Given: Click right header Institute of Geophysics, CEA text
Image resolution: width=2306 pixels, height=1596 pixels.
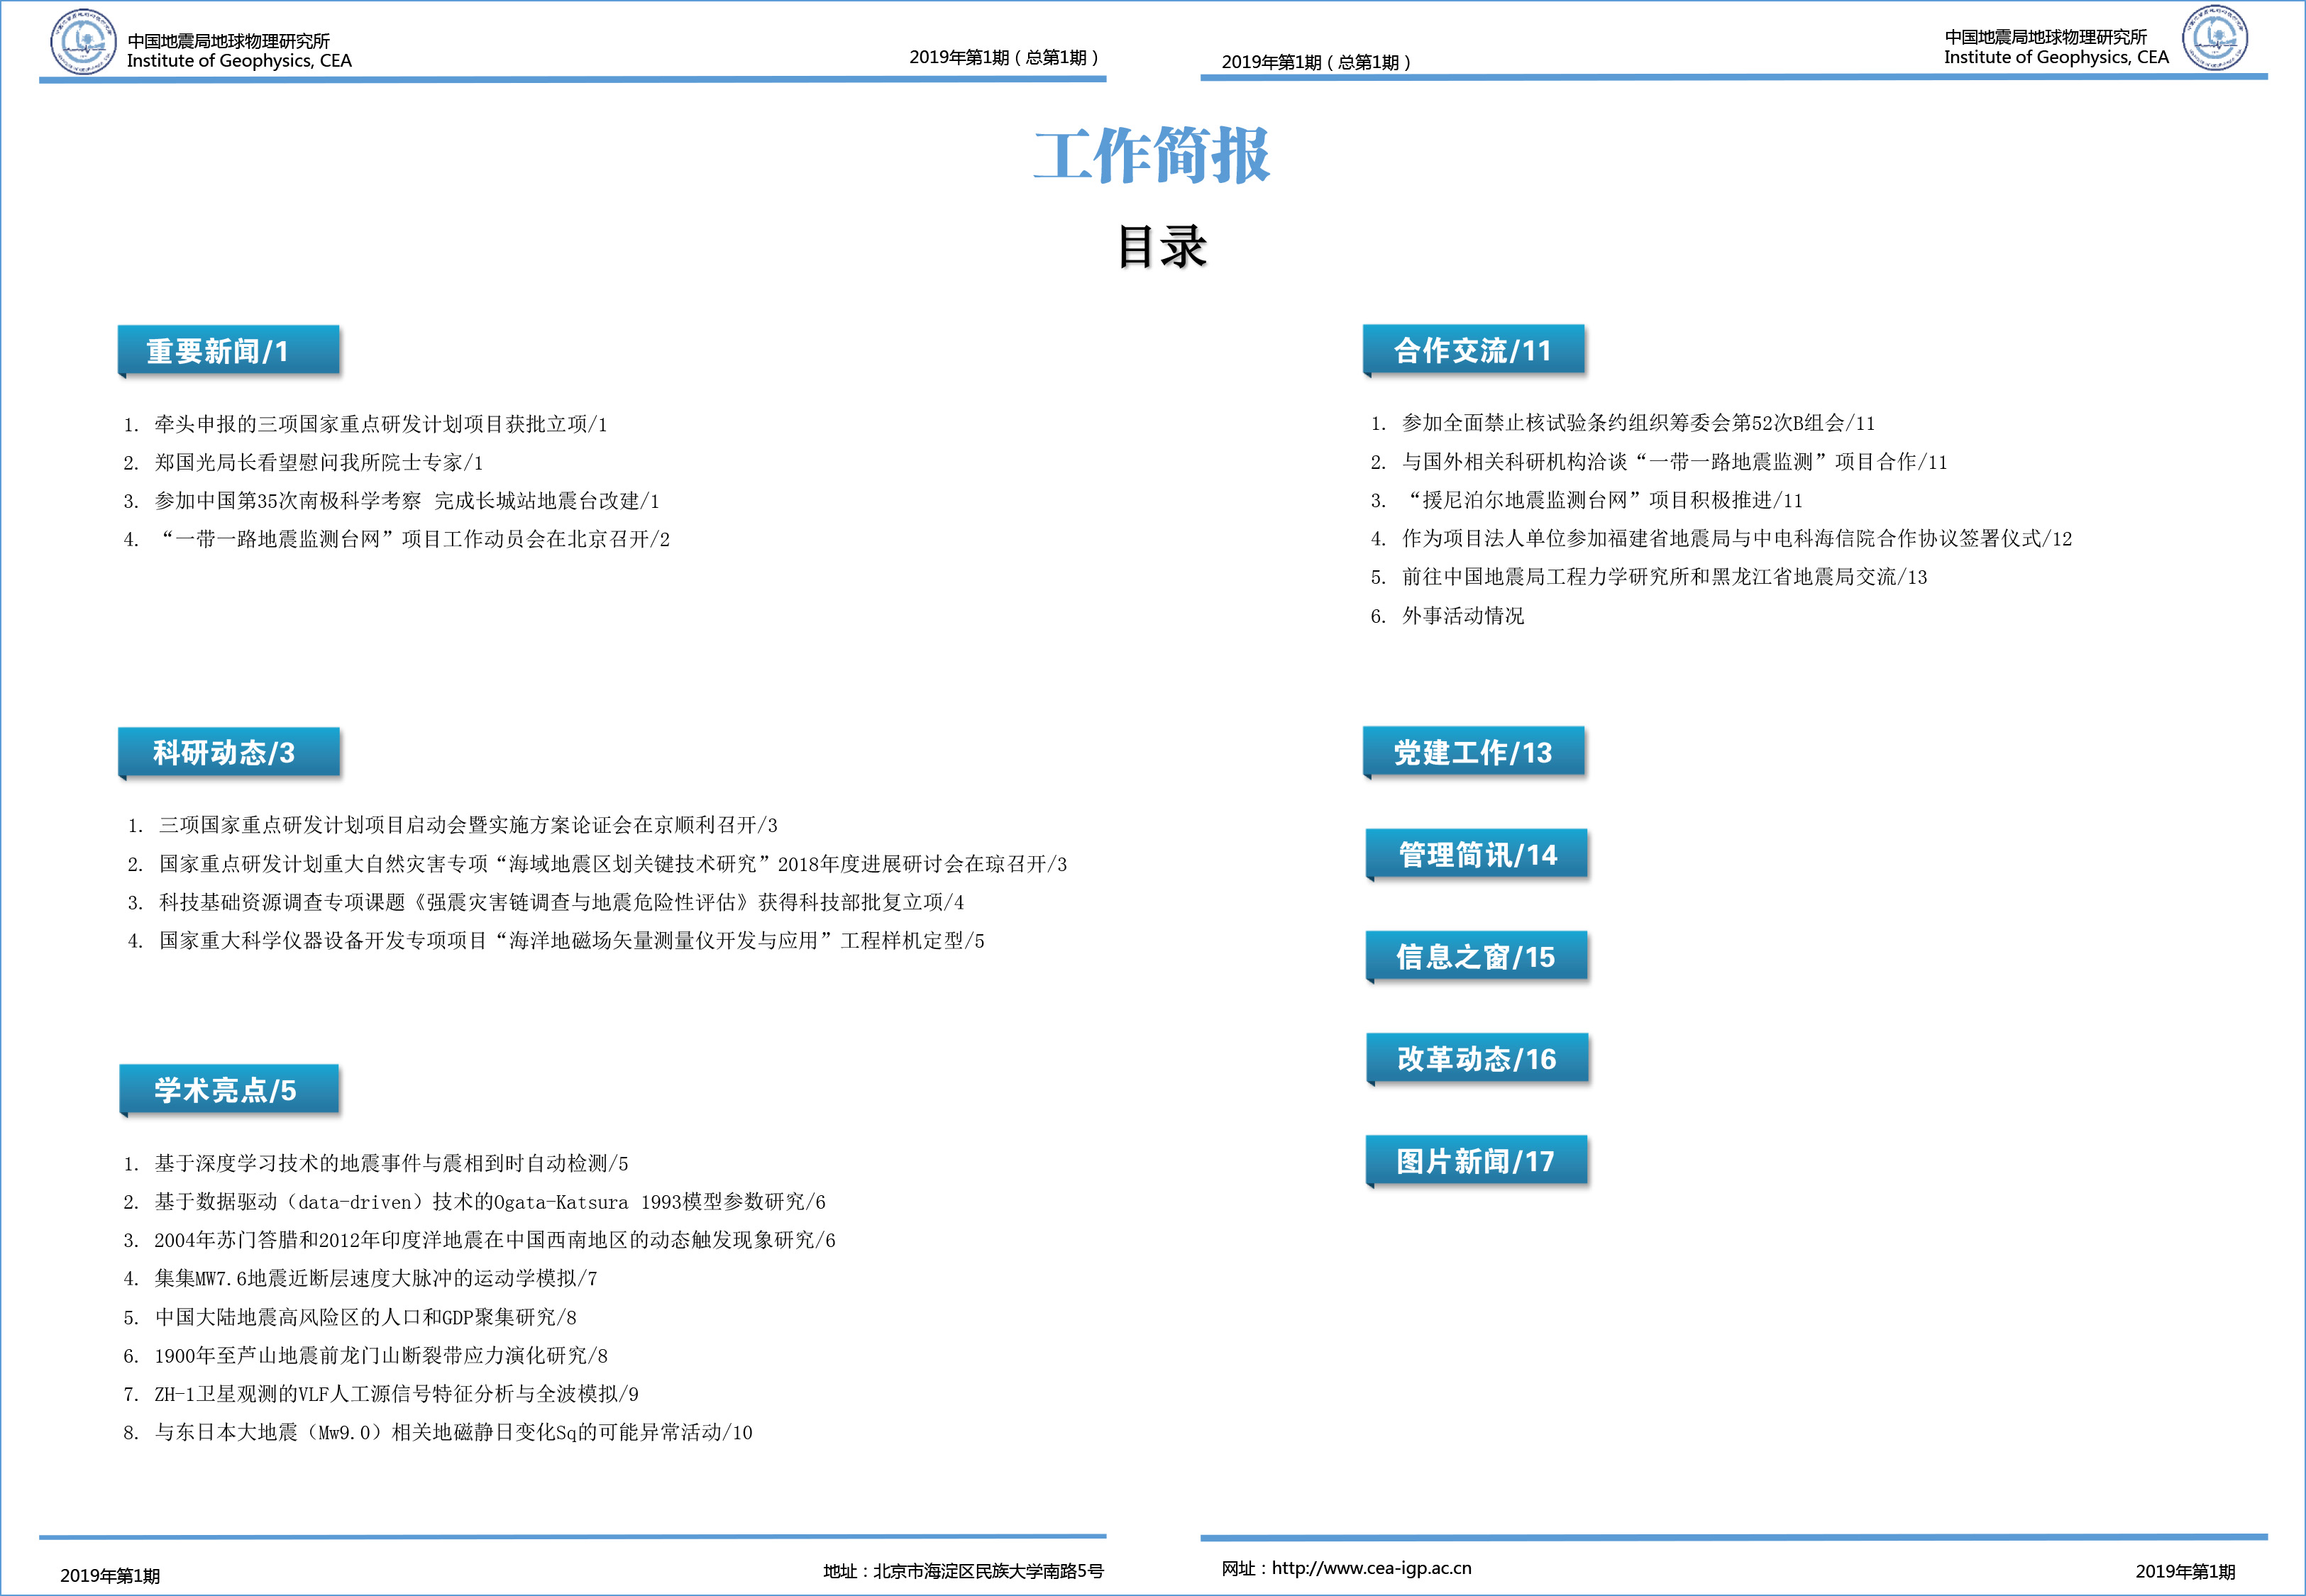Looking at the screenshot, I should tap(2056, 58).
